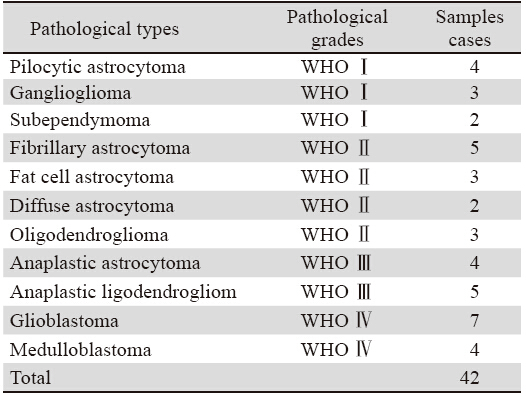The height and width of the screenshot is (396, 526).
Task: Select the Ganglioglioma row label
Action: pos(70,93)
